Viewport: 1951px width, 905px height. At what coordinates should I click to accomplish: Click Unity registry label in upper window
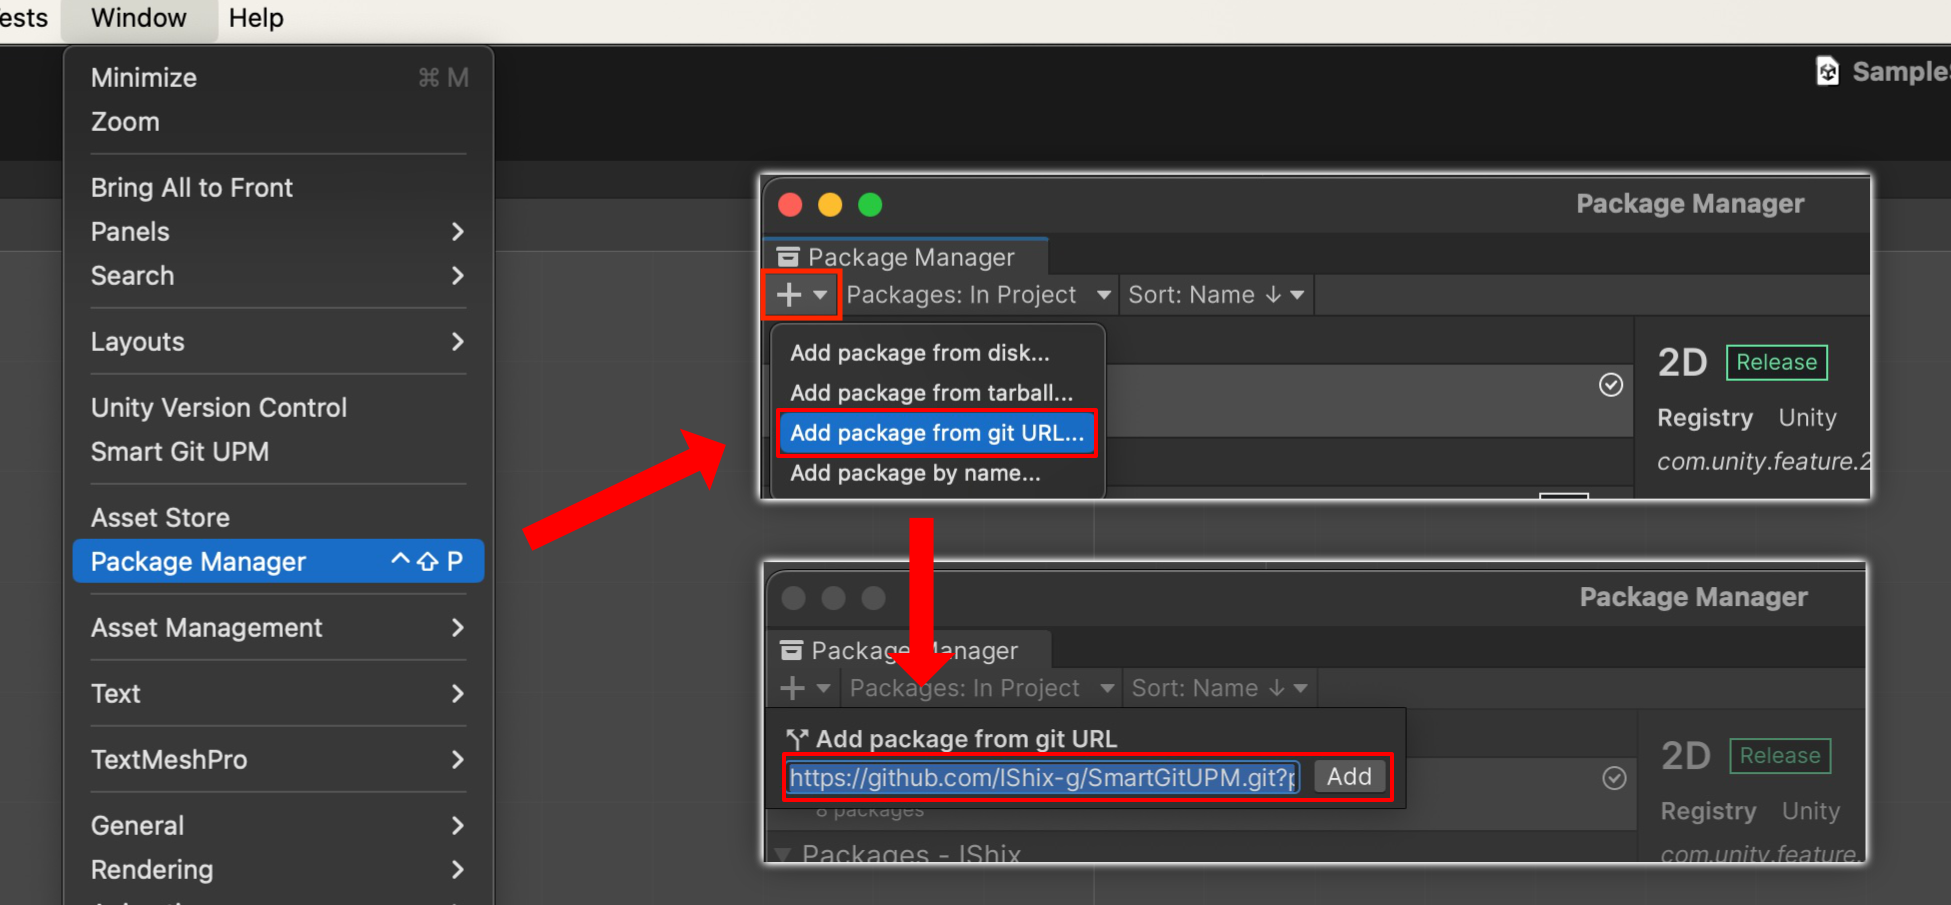(x=1807, y=418)
